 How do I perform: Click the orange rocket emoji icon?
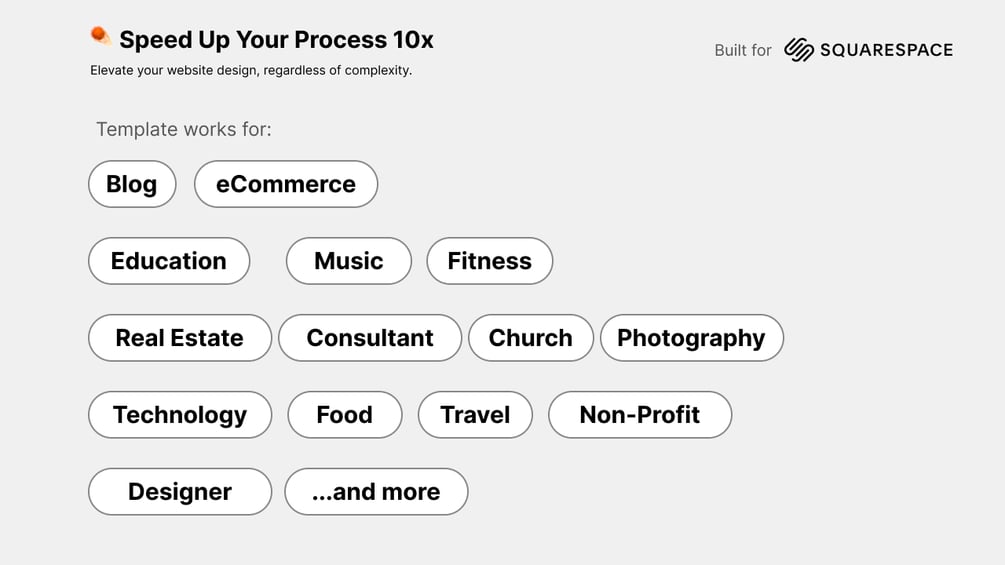[x=100, y=37]
